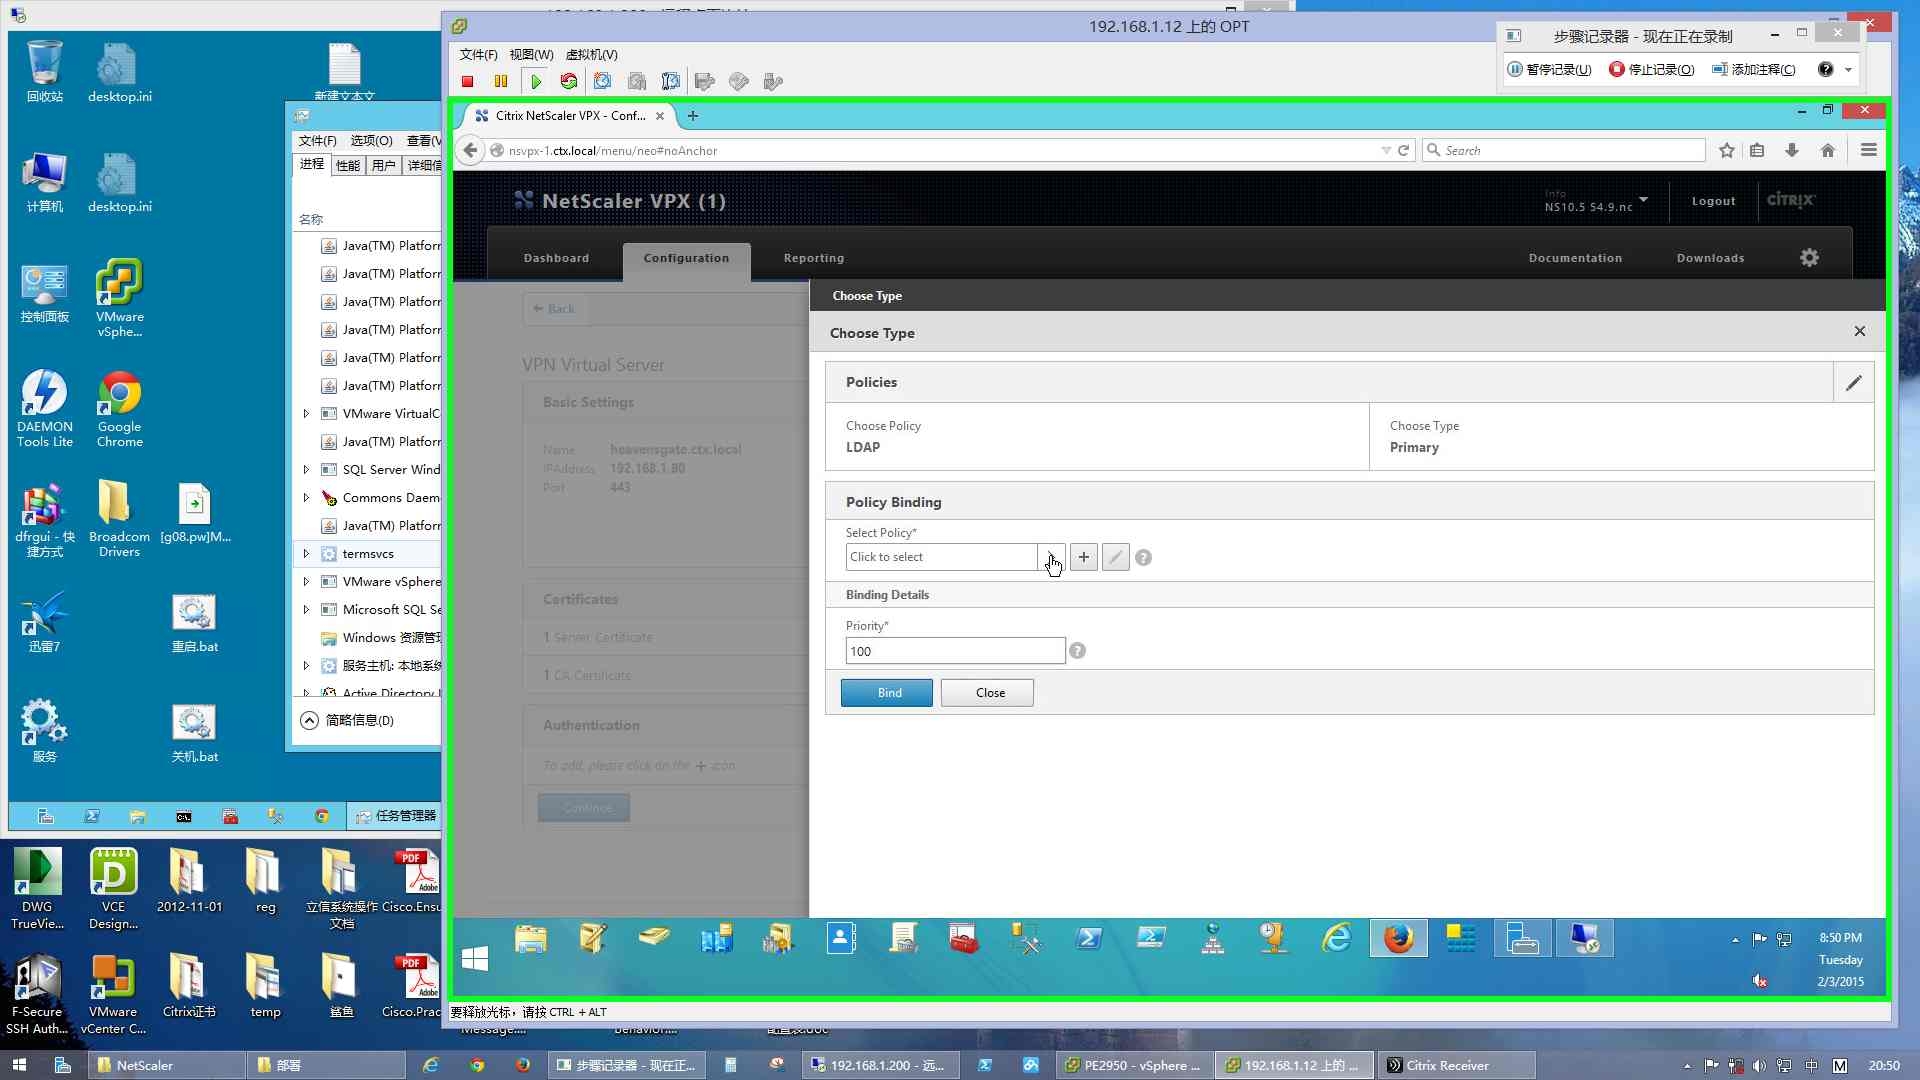The width and height of the screenshot is (1920, 1080).
Task: Open the Documentation link
Action: 1575,258
